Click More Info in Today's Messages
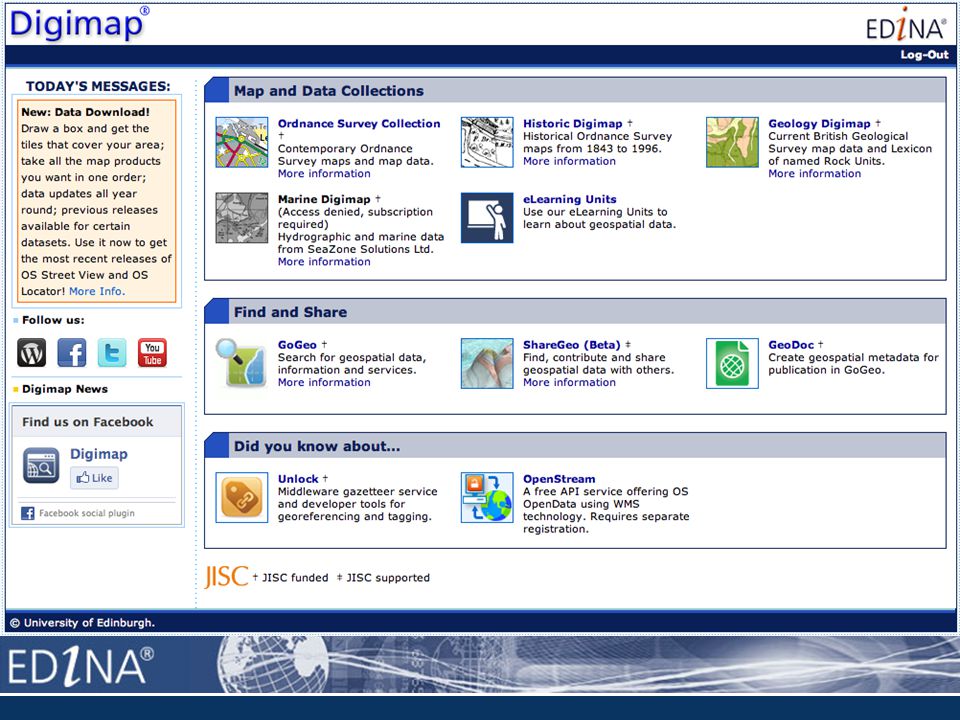The image size is (960, 720). [97, 291]
